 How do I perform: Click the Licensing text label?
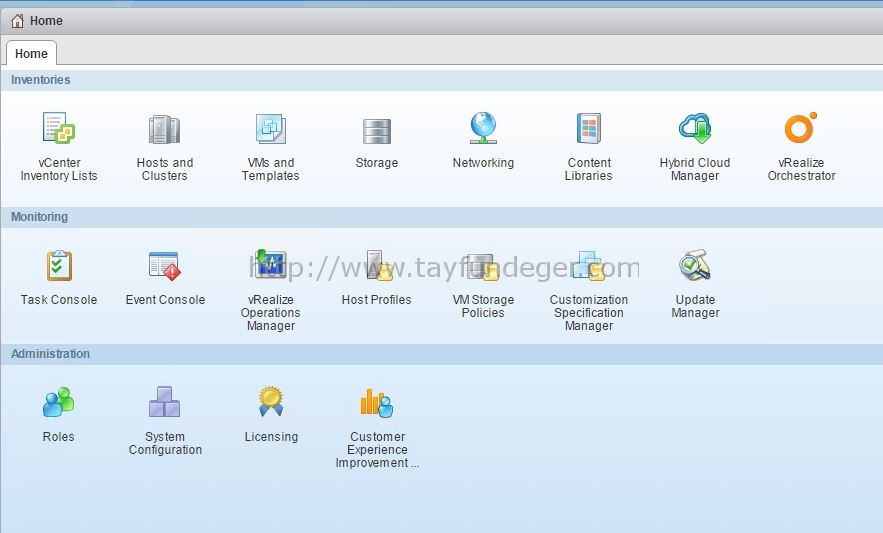[x=271, y=437]
